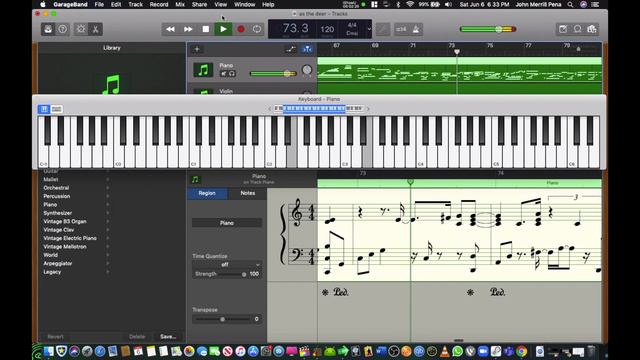
Task: Switch to the Region tab
Action: coord(207,193)
